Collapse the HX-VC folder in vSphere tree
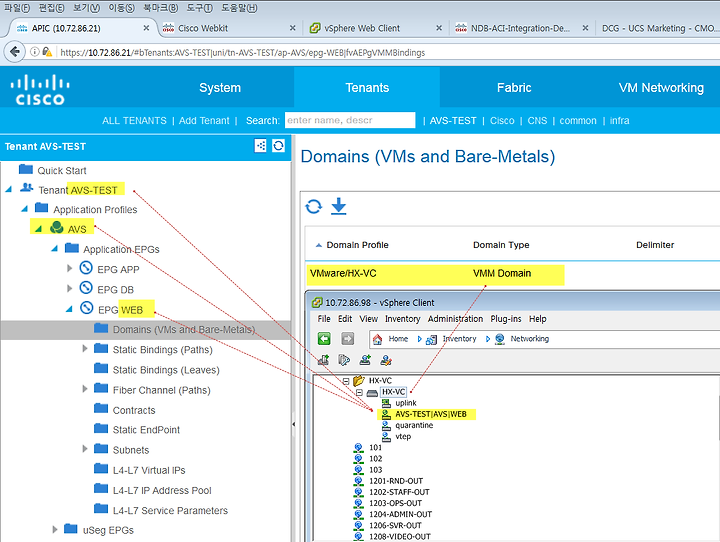Image resolution: width=720 pixels, height=542 pixels. tap(346, 381)
